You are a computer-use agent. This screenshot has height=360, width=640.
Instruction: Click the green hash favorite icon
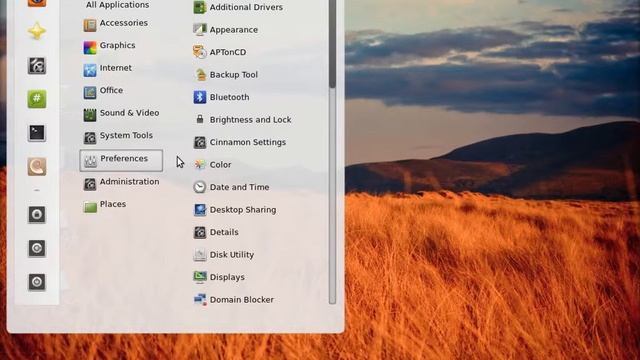(37, 99)
